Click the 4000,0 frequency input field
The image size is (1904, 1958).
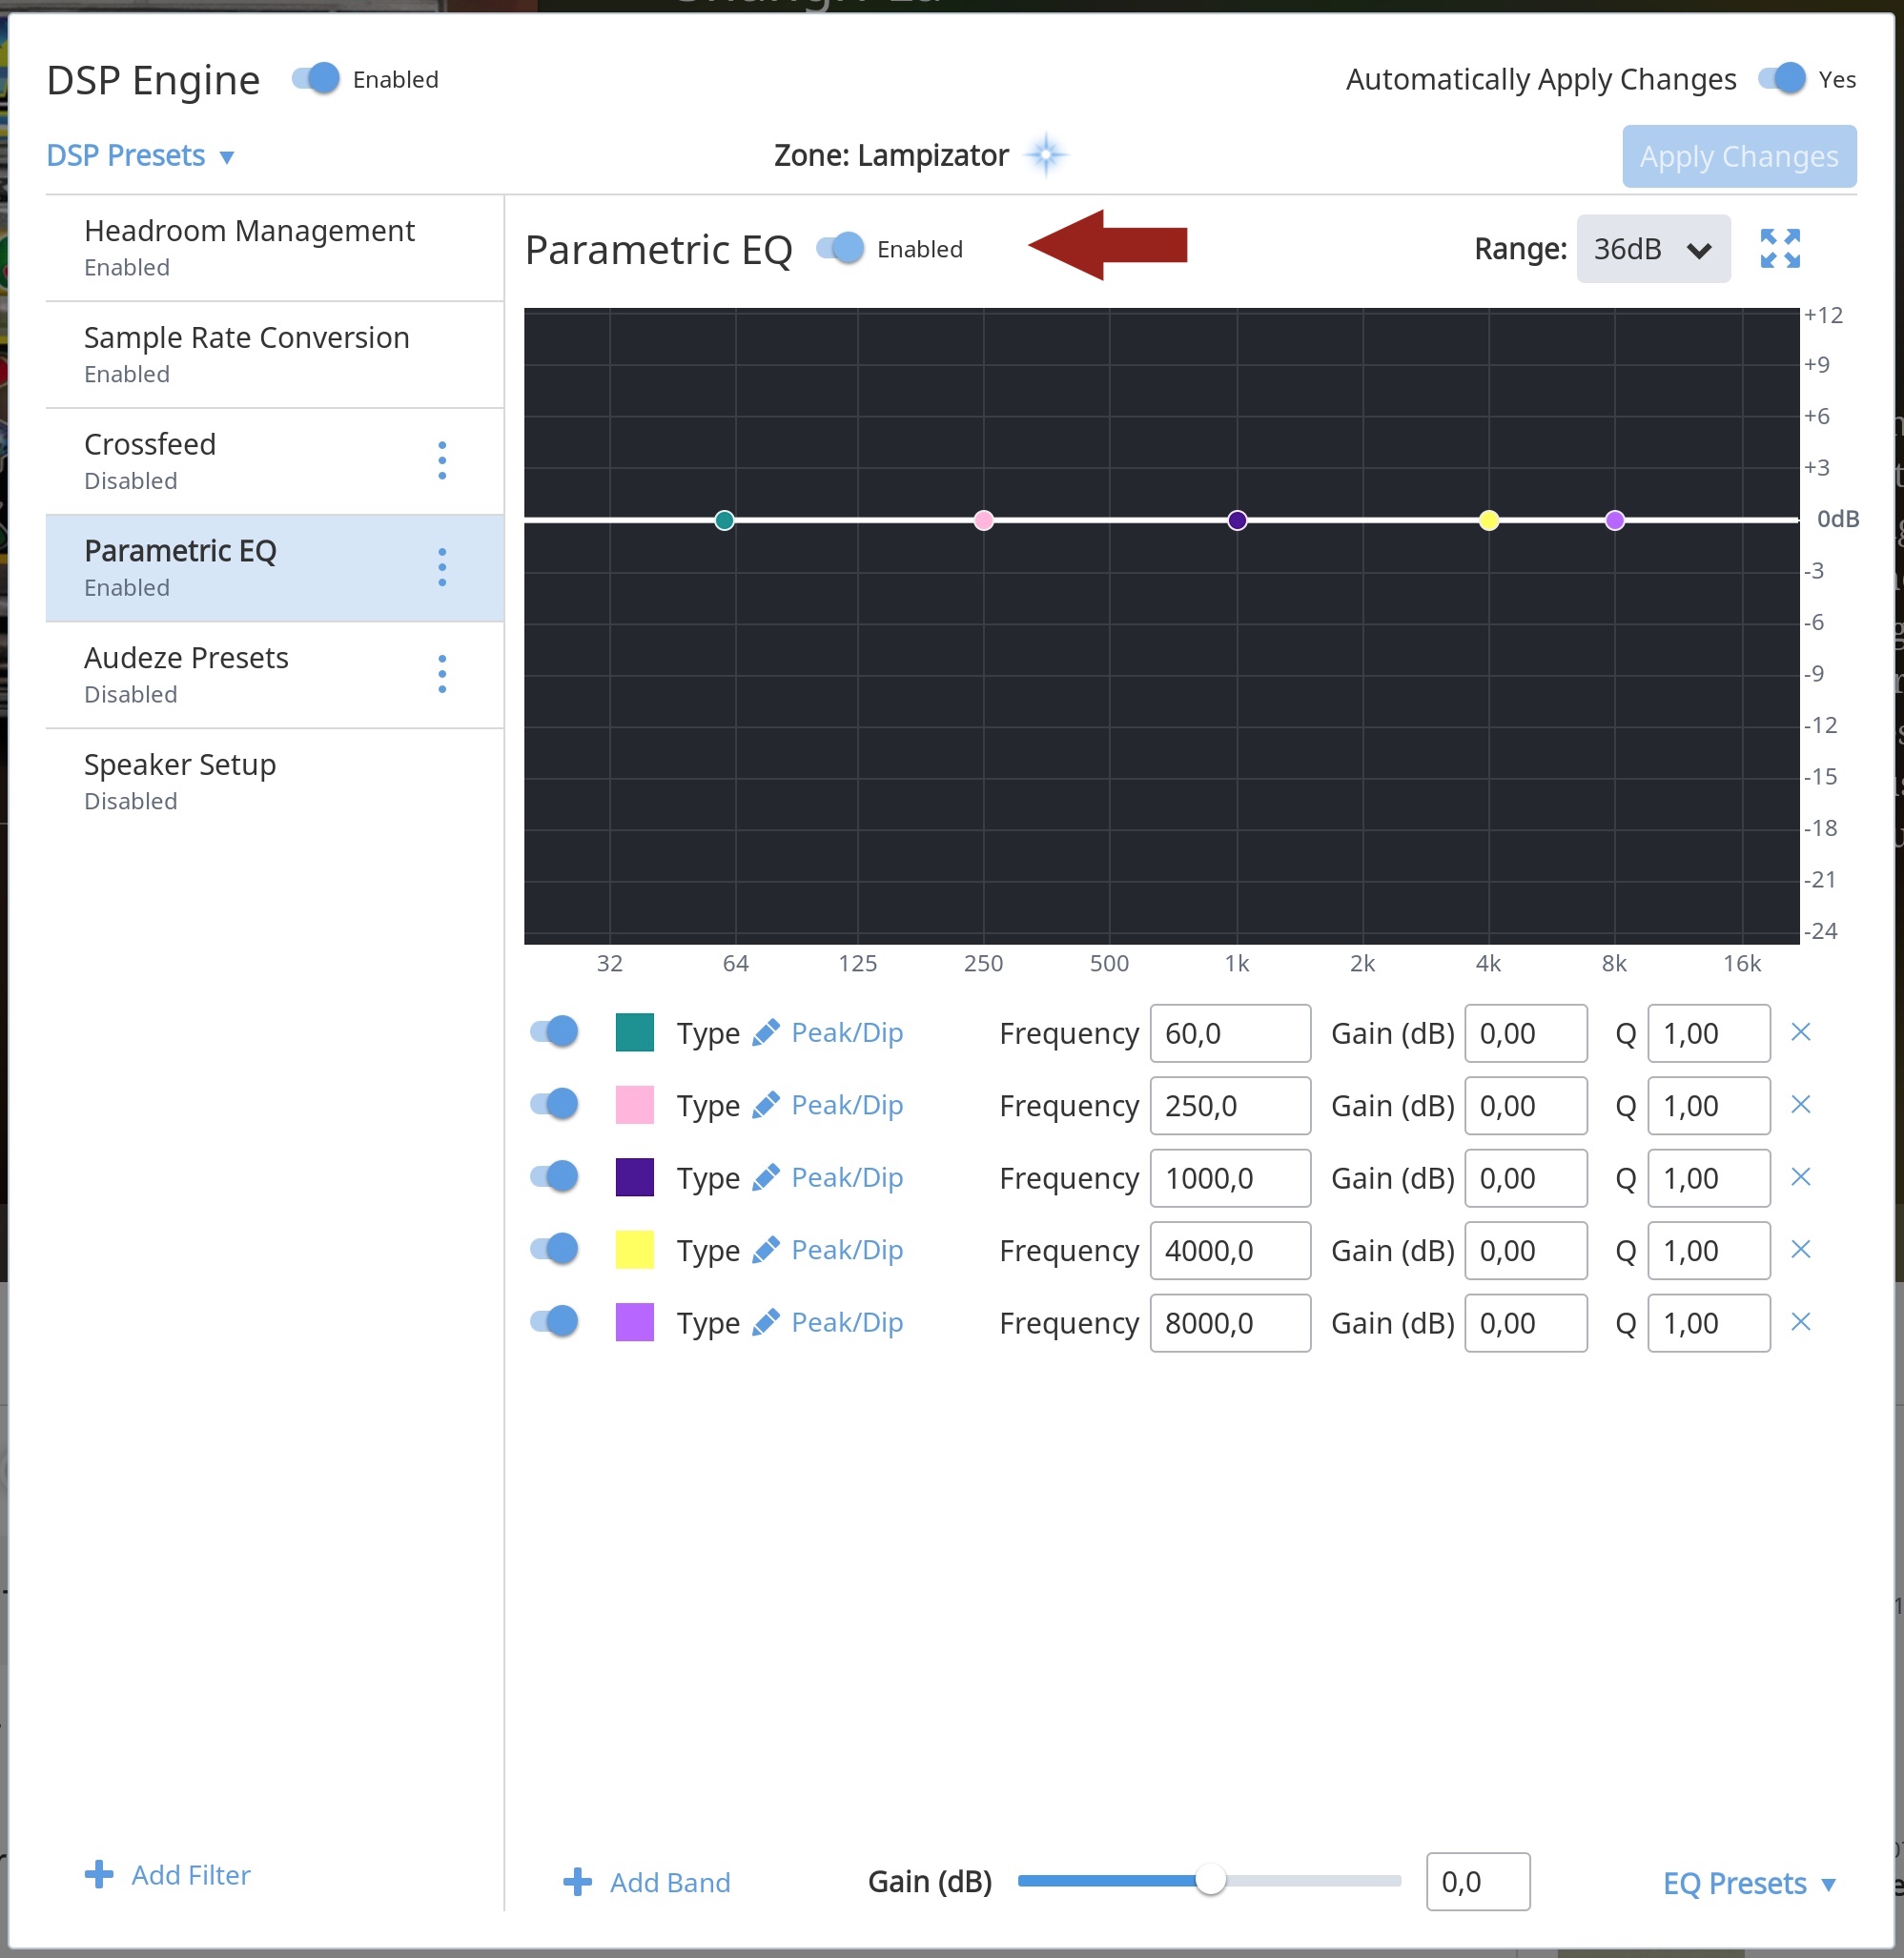pos(1229,1250)
